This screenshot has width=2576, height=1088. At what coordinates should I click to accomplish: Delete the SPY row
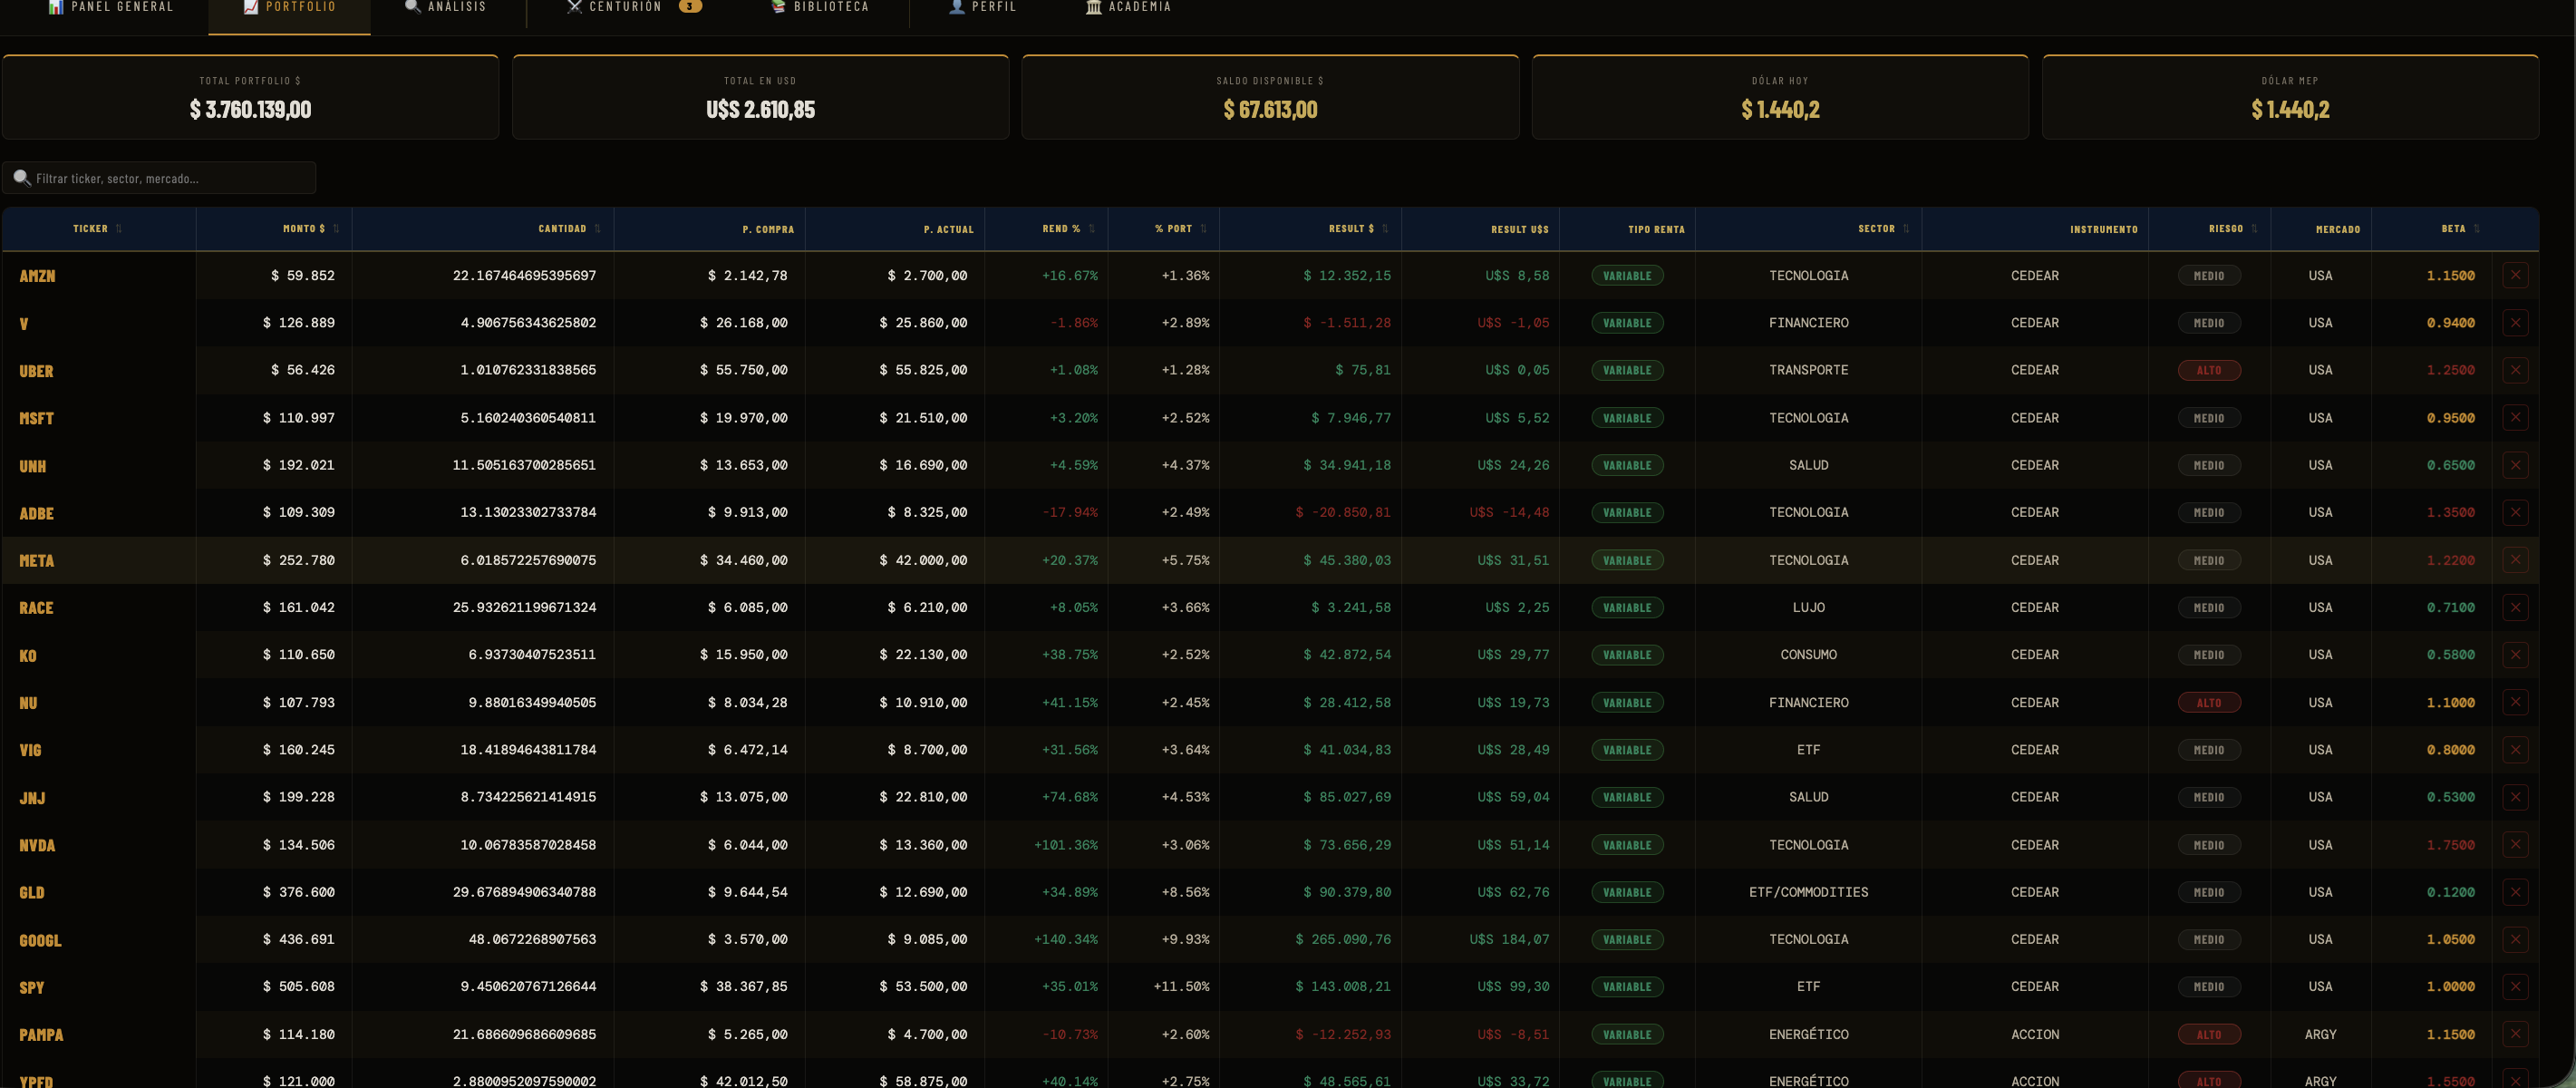pyautogui.click(x=2515, y=987)
